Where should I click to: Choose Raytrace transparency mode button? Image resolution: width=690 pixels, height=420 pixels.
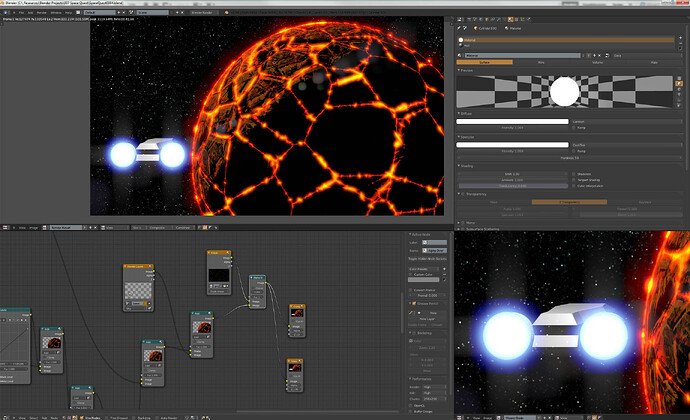(645, 202)
